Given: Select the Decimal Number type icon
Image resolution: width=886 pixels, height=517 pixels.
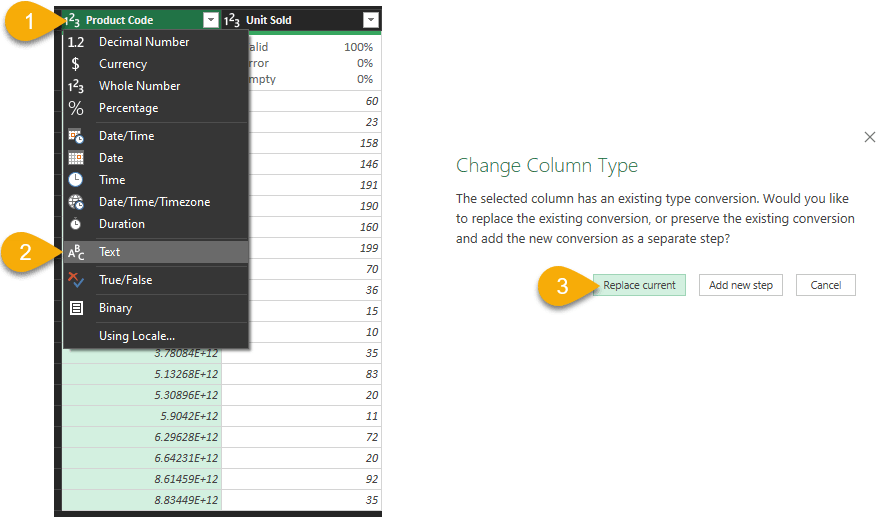Looking at the screenshot, I should pos(76,42).
